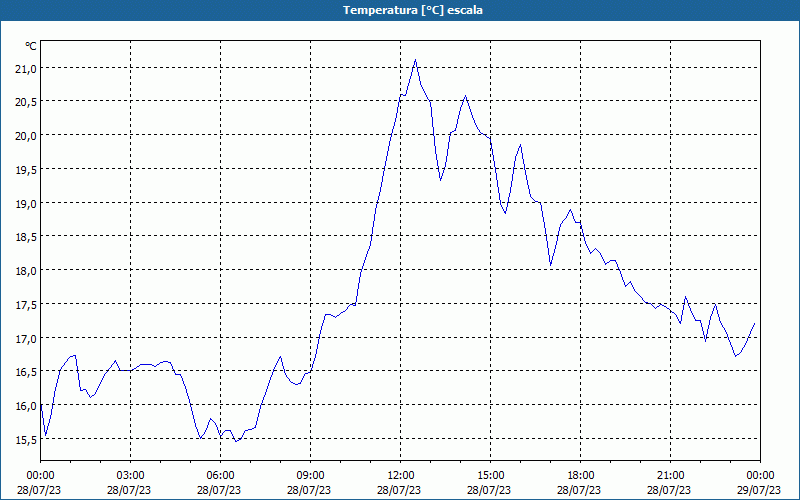
Task: Click the chart title 'Temperatura [°C] escala'
Action: pos(413,10)
